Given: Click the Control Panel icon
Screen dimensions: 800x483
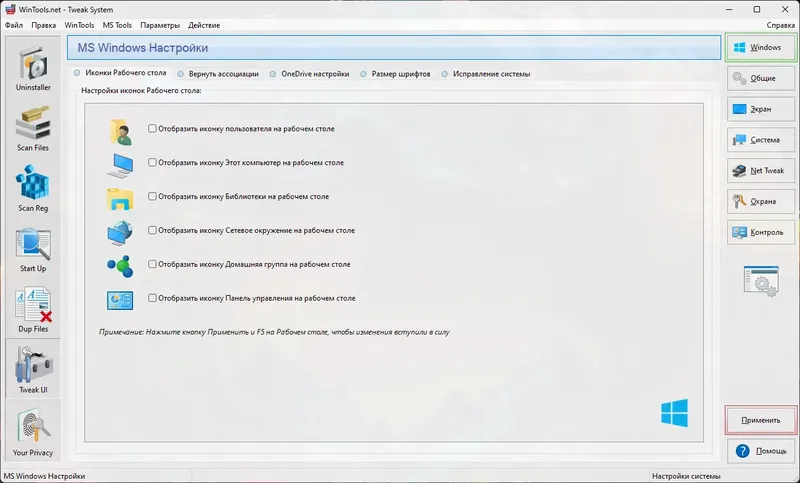Looking at the screenshot, I should pos(120,300).
